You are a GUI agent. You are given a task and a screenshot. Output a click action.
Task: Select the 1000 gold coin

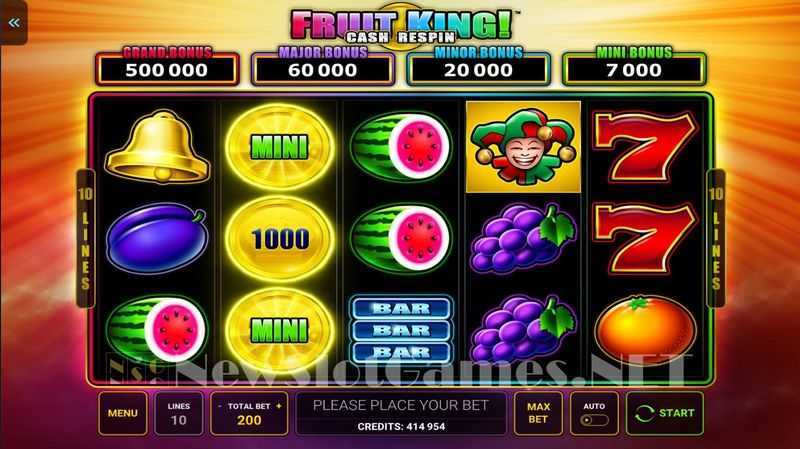pyautogui.click(x=280, y=239)
